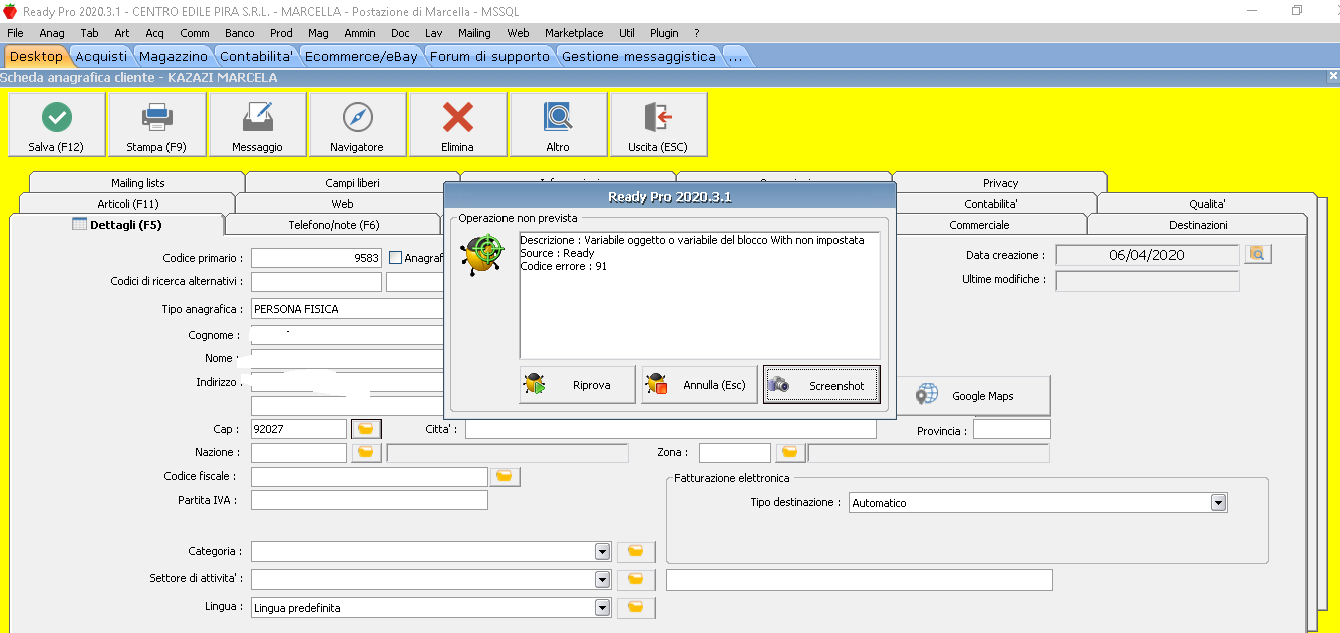This screenshot has width=1340, height=633.
Task: Switch to the Magazzino workspace tab
Action: (x=174, y=56)
